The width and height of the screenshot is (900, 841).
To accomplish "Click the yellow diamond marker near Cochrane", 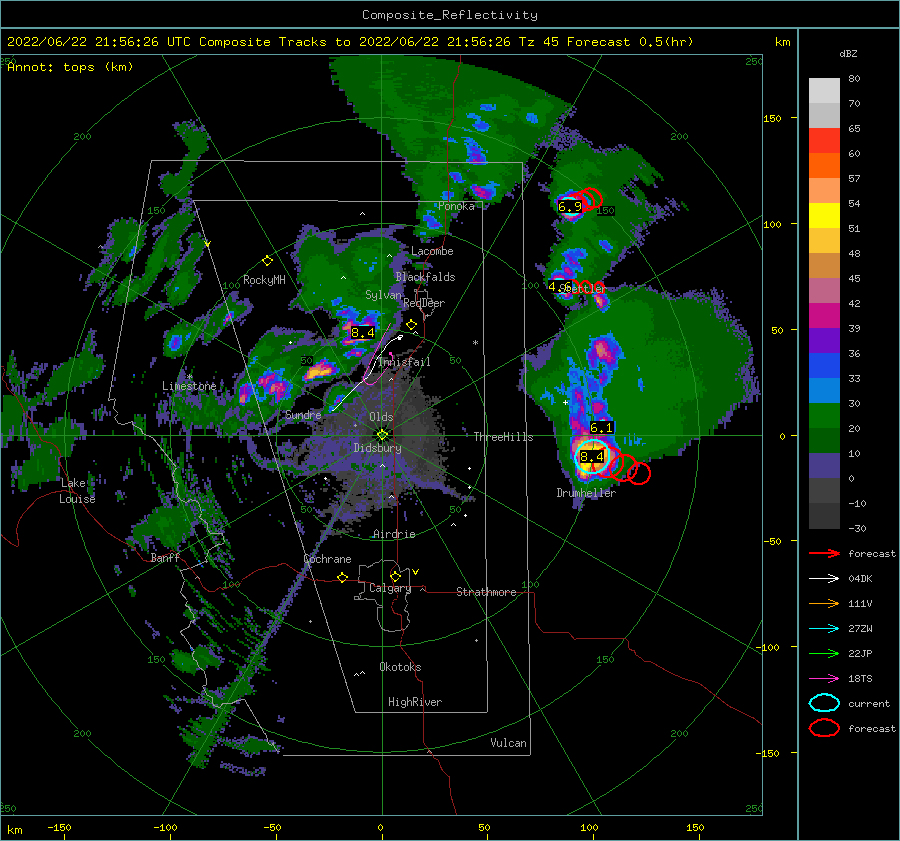I will 343,578.
